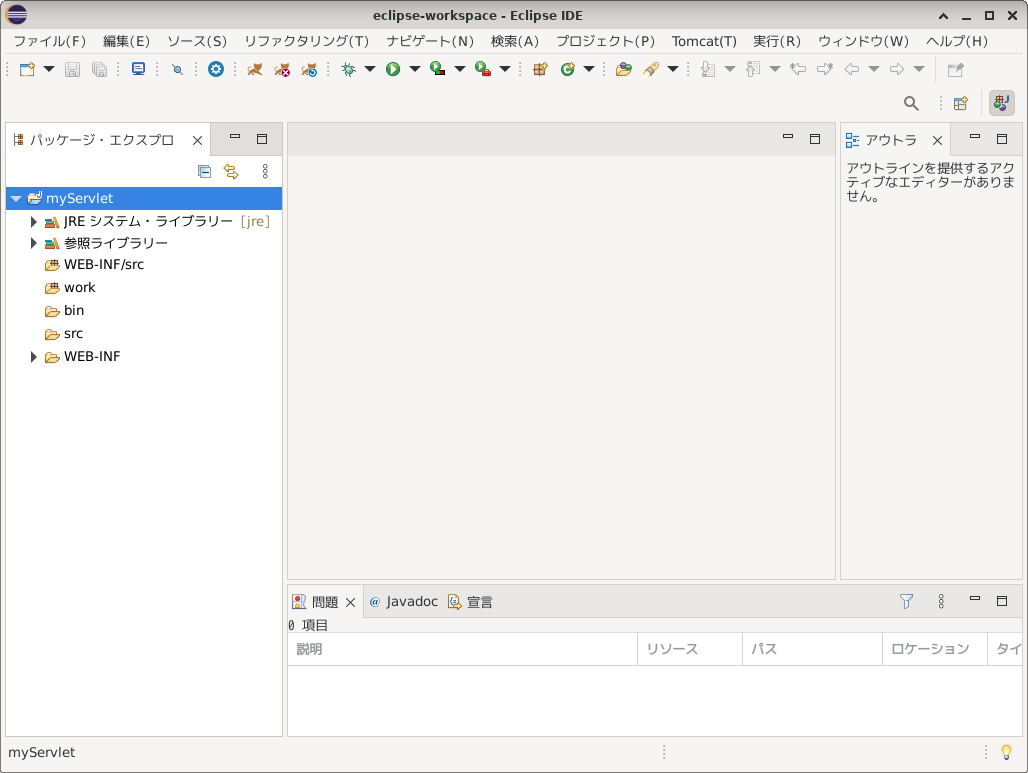Open the 実行(R) menu

[777, 41]
